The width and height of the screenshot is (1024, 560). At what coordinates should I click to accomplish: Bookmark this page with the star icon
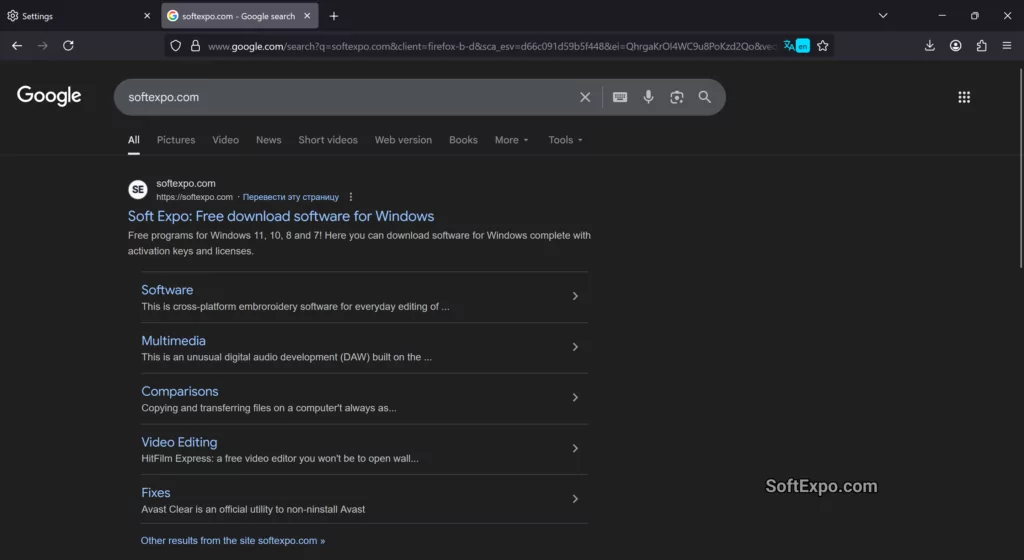coord(823,46)
